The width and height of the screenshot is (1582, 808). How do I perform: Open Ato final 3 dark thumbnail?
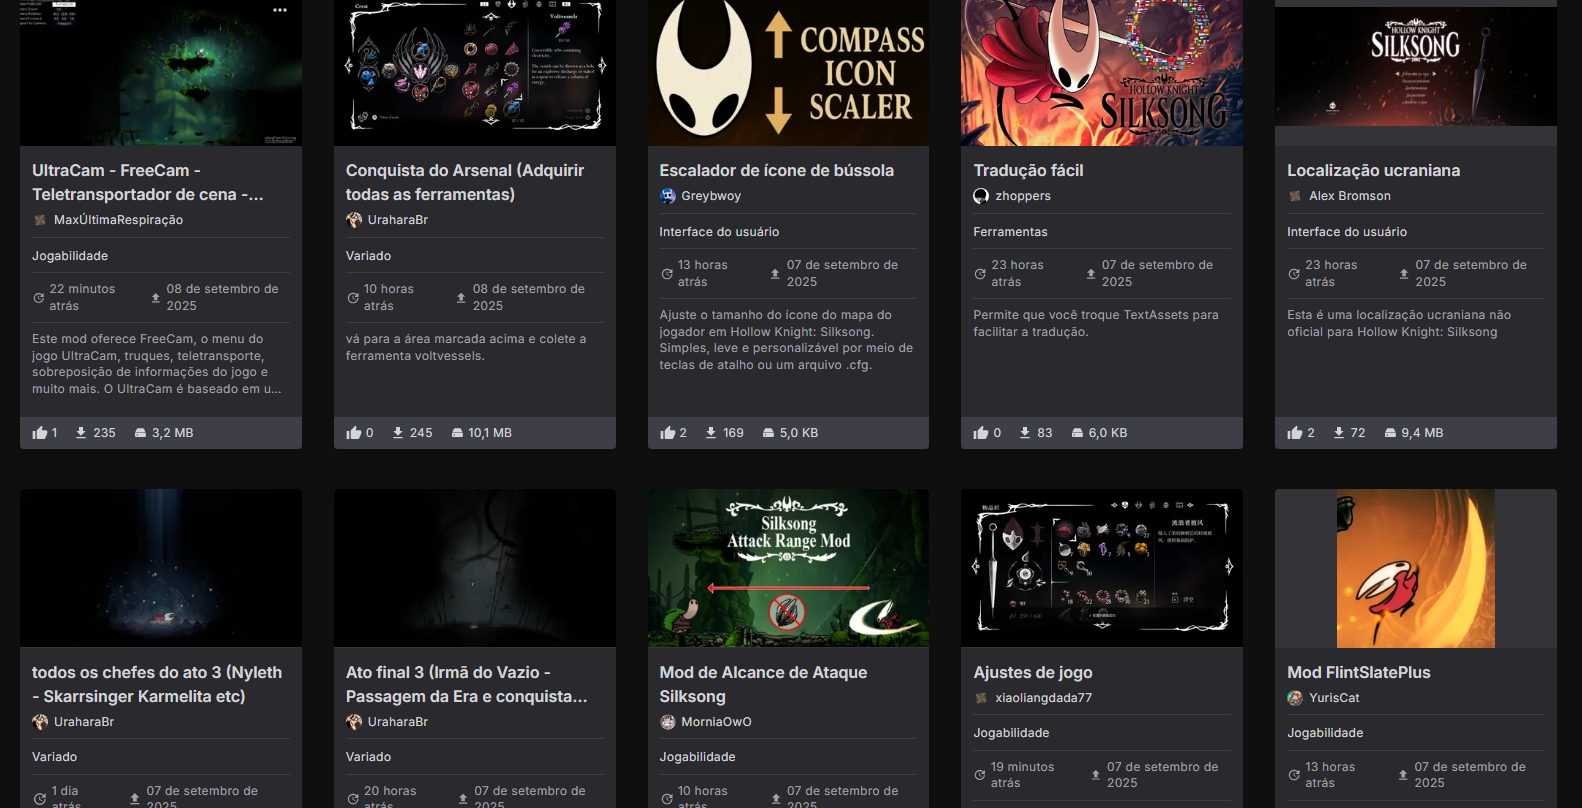475,568
